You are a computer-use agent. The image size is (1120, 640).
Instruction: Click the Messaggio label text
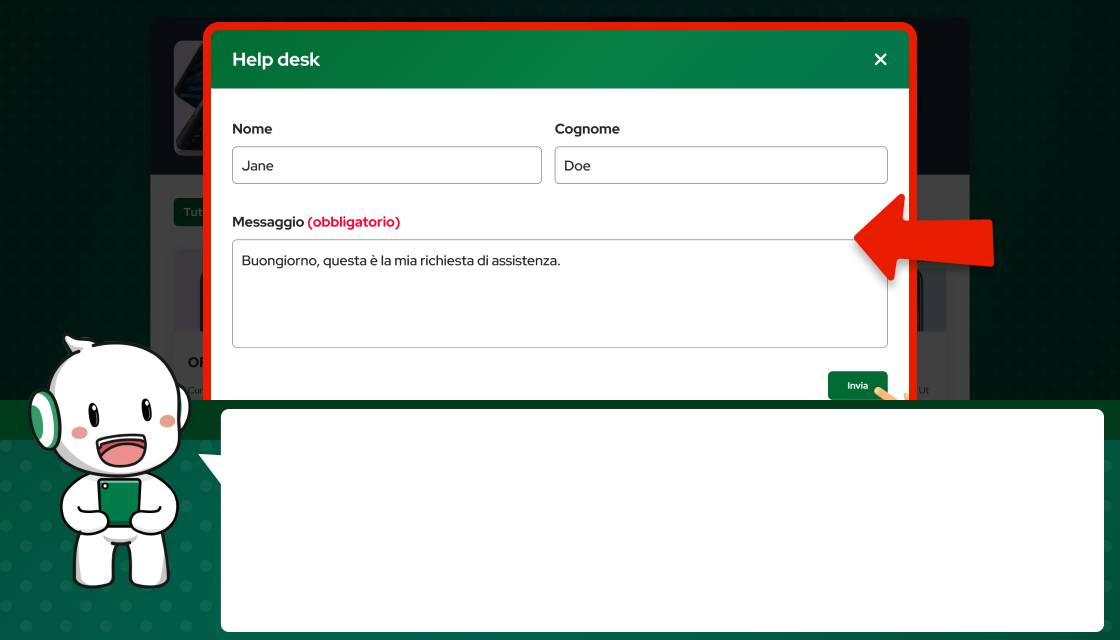pos(267,222)
